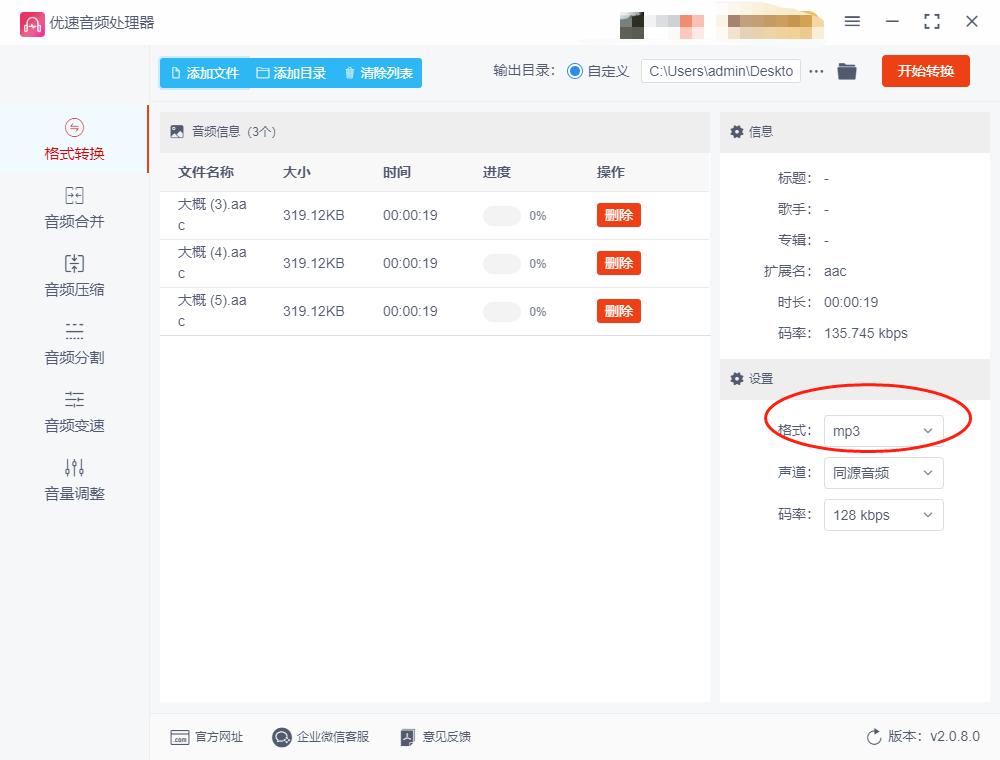The height and width of the screenshot is (760, 1000).
Task: Open the 格式 mp3 format dropdown
Action: pyautogui.click(x=883, y=430)
